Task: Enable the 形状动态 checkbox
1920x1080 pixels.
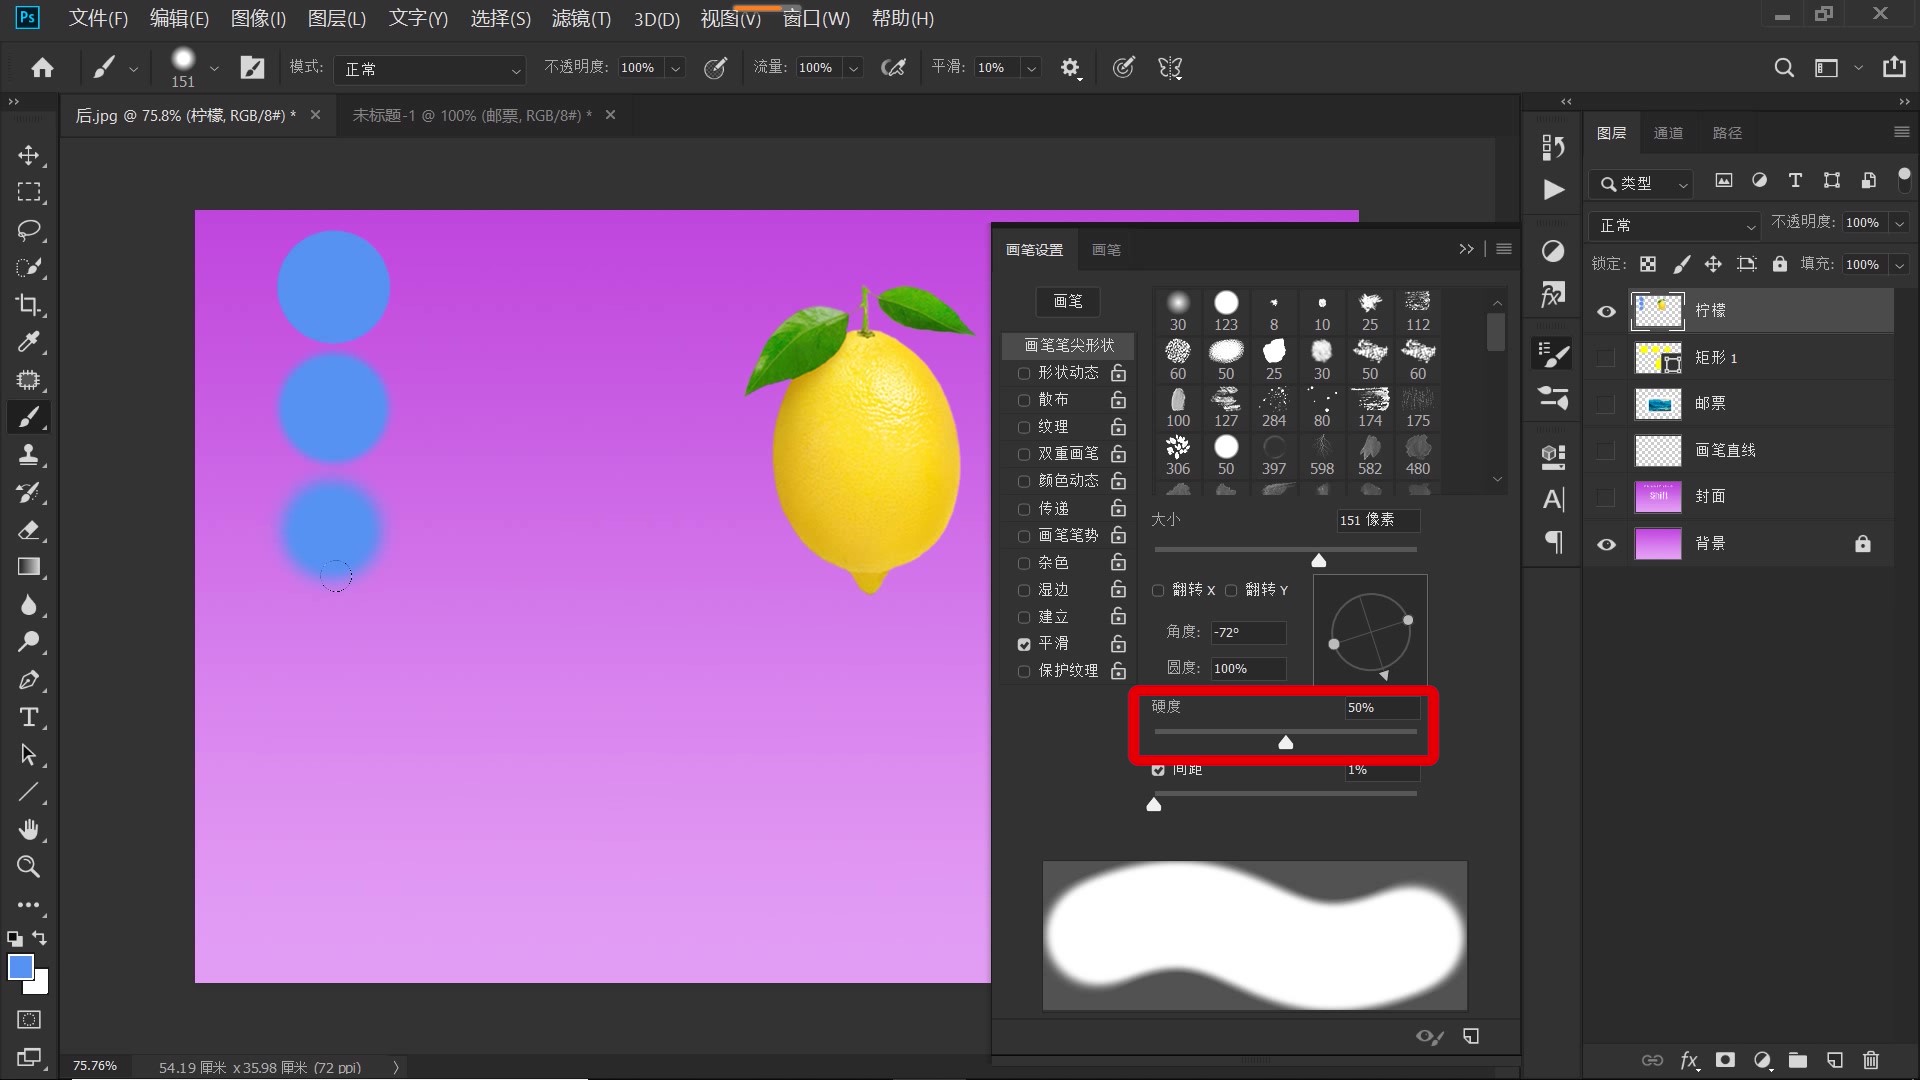Action: [x=1023, y=373]
